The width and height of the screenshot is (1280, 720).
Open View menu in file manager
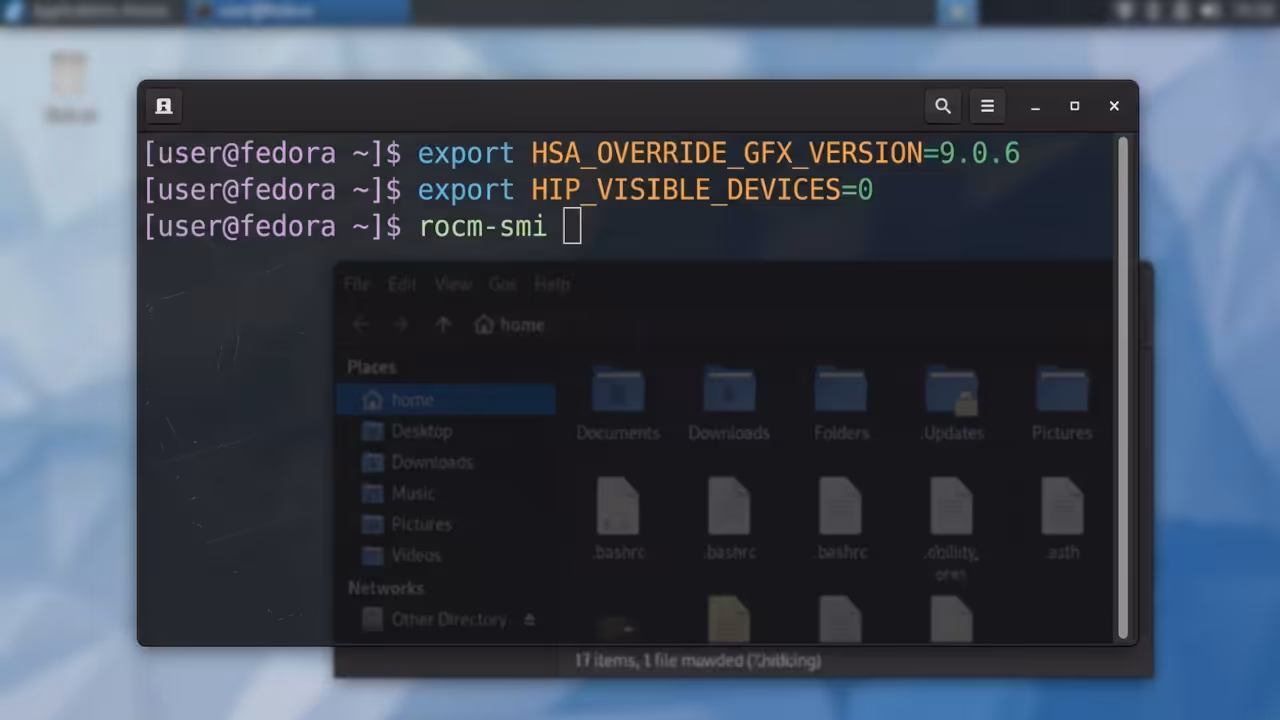point(453,284)
